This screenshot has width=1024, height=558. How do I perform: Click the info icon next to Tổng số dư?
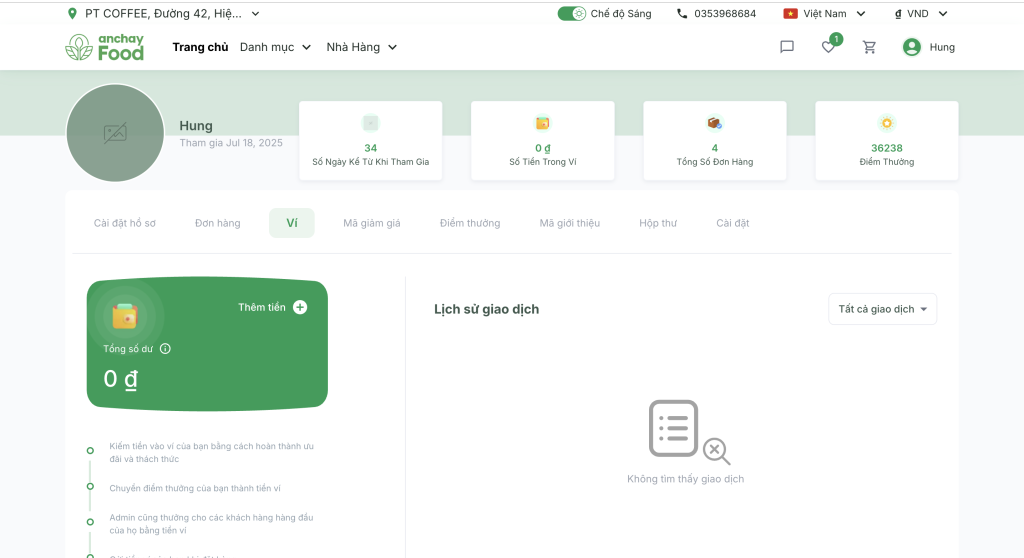click(x=165, y=349)
